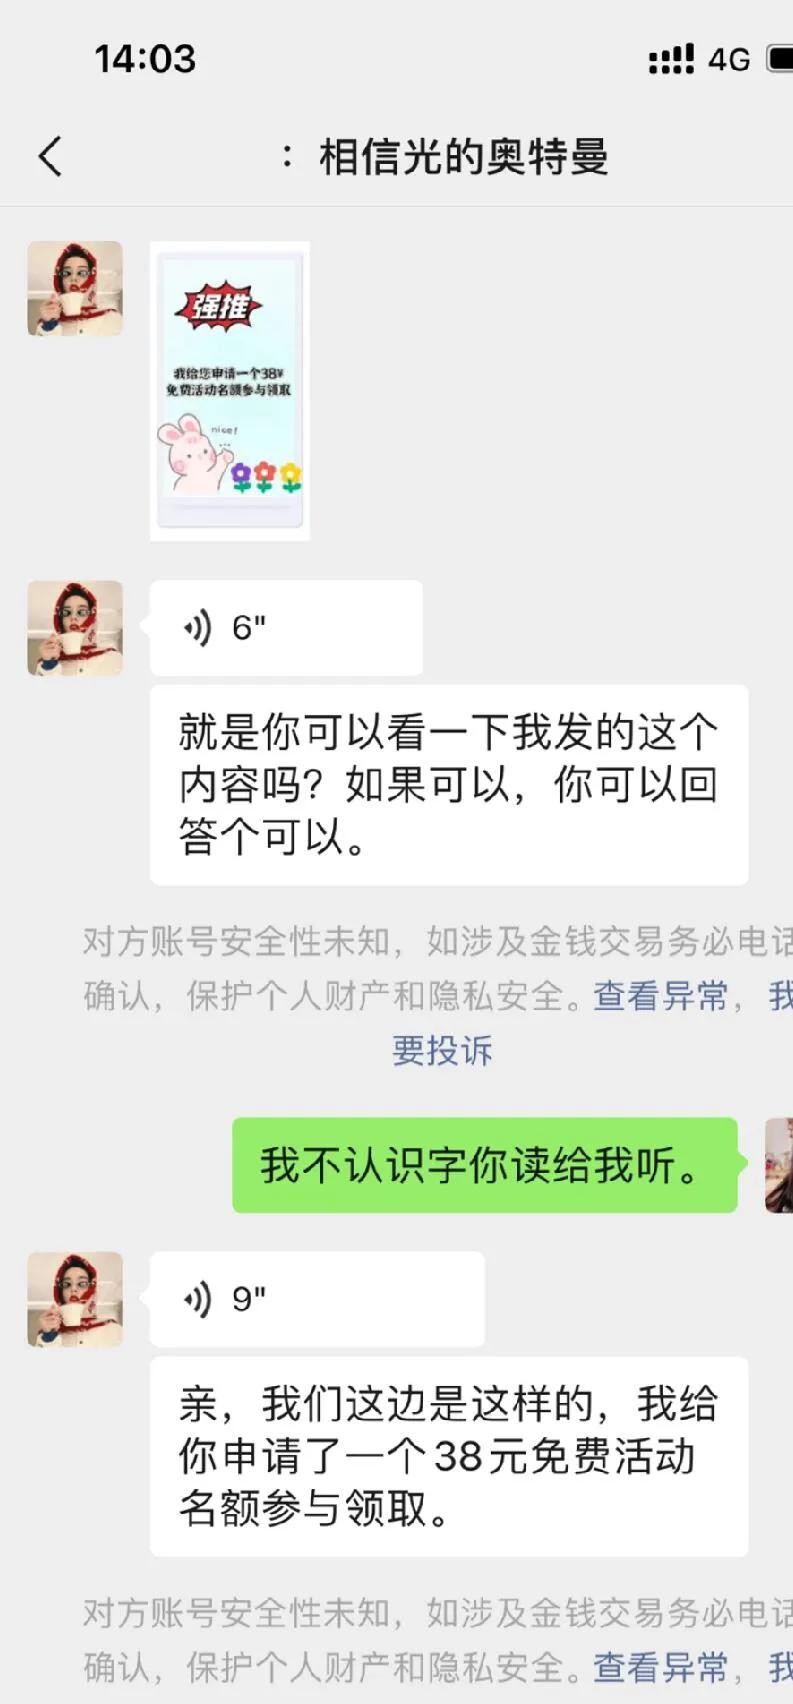Open the first 查看异常 link
The width and height of the screenshot is (793, 1704).
[x=661, y=996]
